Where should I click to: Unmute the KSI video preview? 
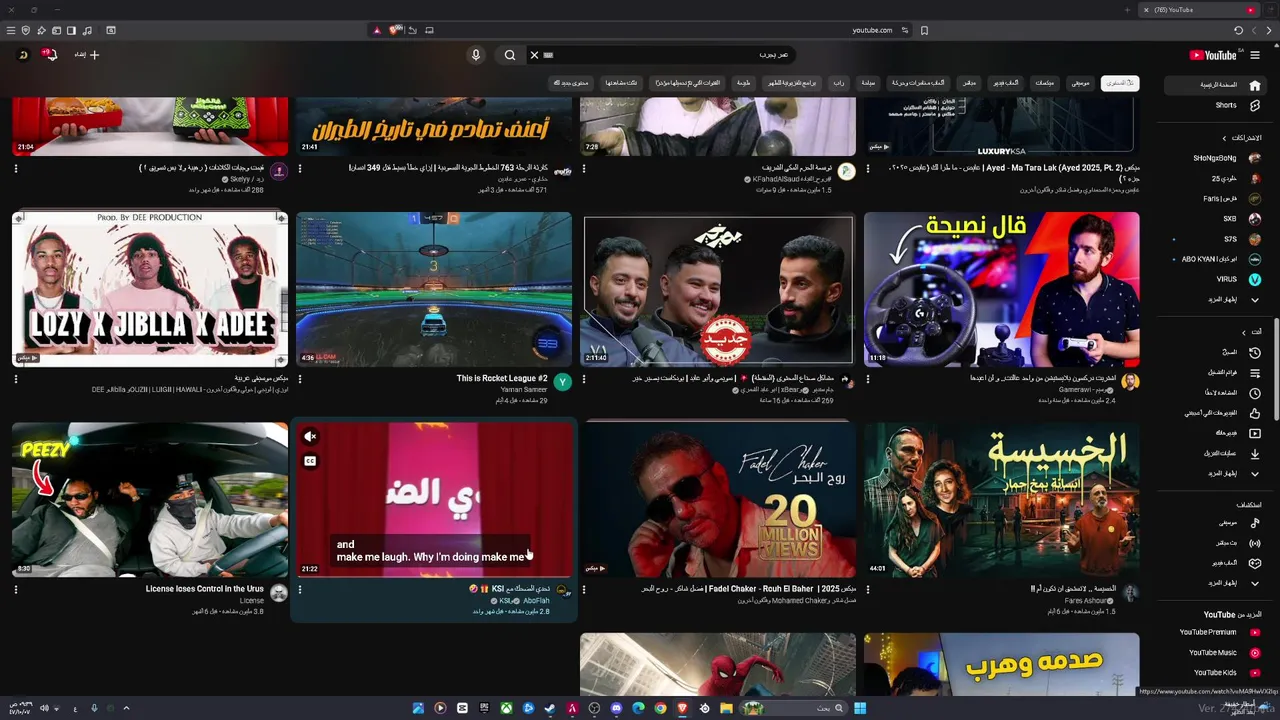tap(310, 436)
